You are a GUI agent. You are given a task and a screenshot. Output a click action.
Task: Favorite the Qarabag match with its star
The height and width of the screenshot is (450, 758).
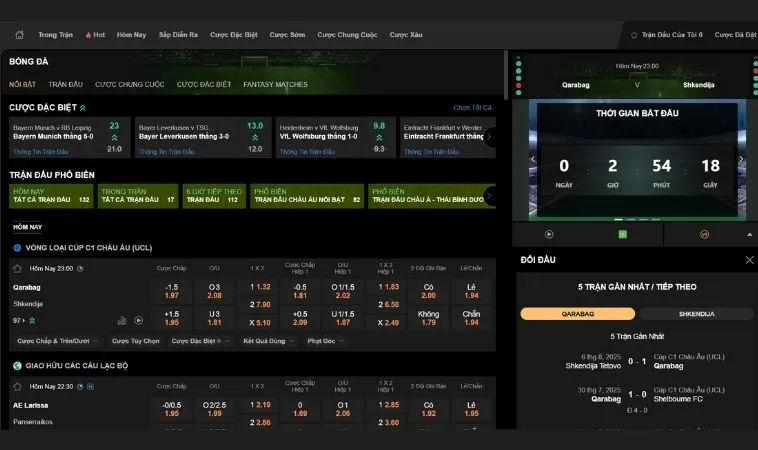click(x=18, y=269)
